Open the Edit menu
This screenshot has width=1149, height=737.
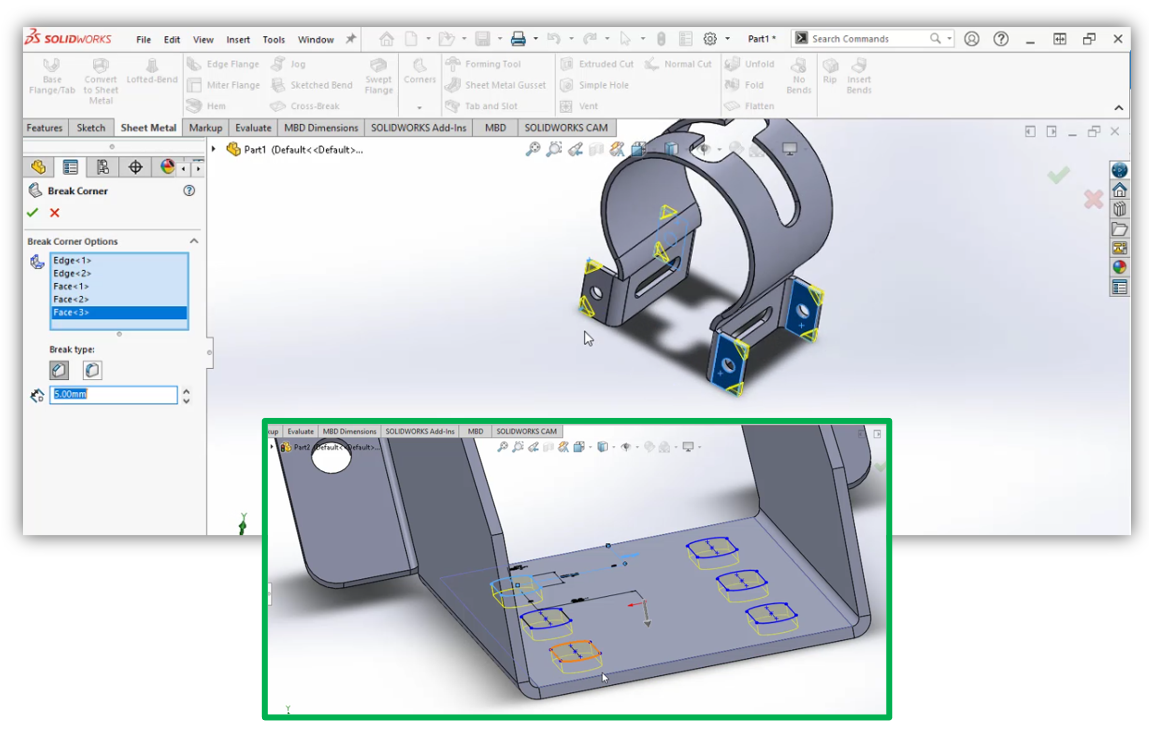coord(171,40)
